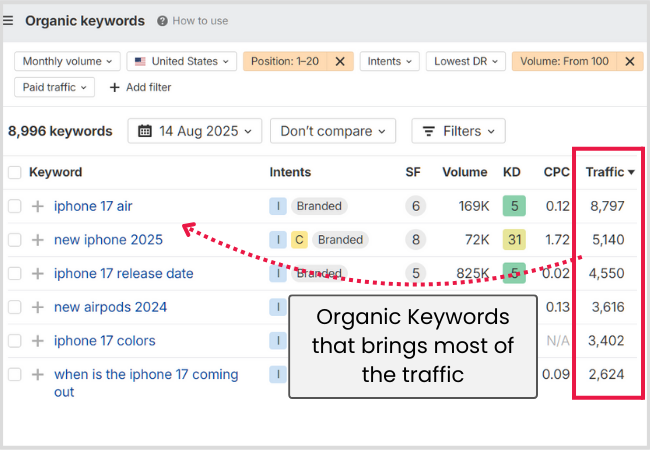Image resolution: width=650 pixels, height=450 pixels.
Task: Open the iphone 17 air keyword link
Action: coord(93,206)
